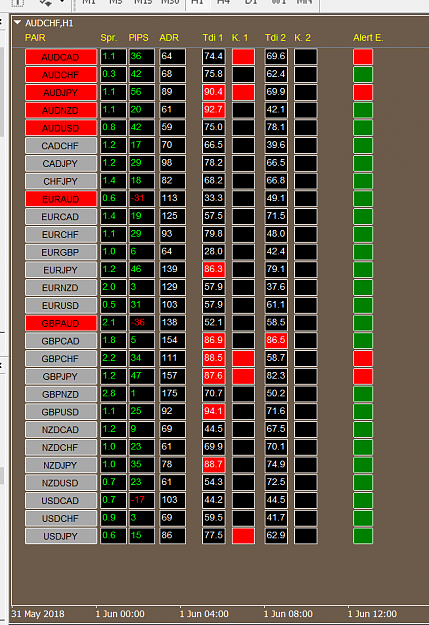Click the 1 Jun 04:00 time label
This screenshot has height=625, width=429.
click(x=204, y=614)
